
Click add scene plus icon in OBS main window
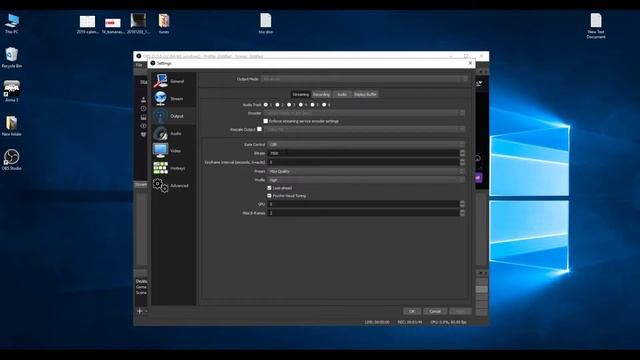click(140, 311)
